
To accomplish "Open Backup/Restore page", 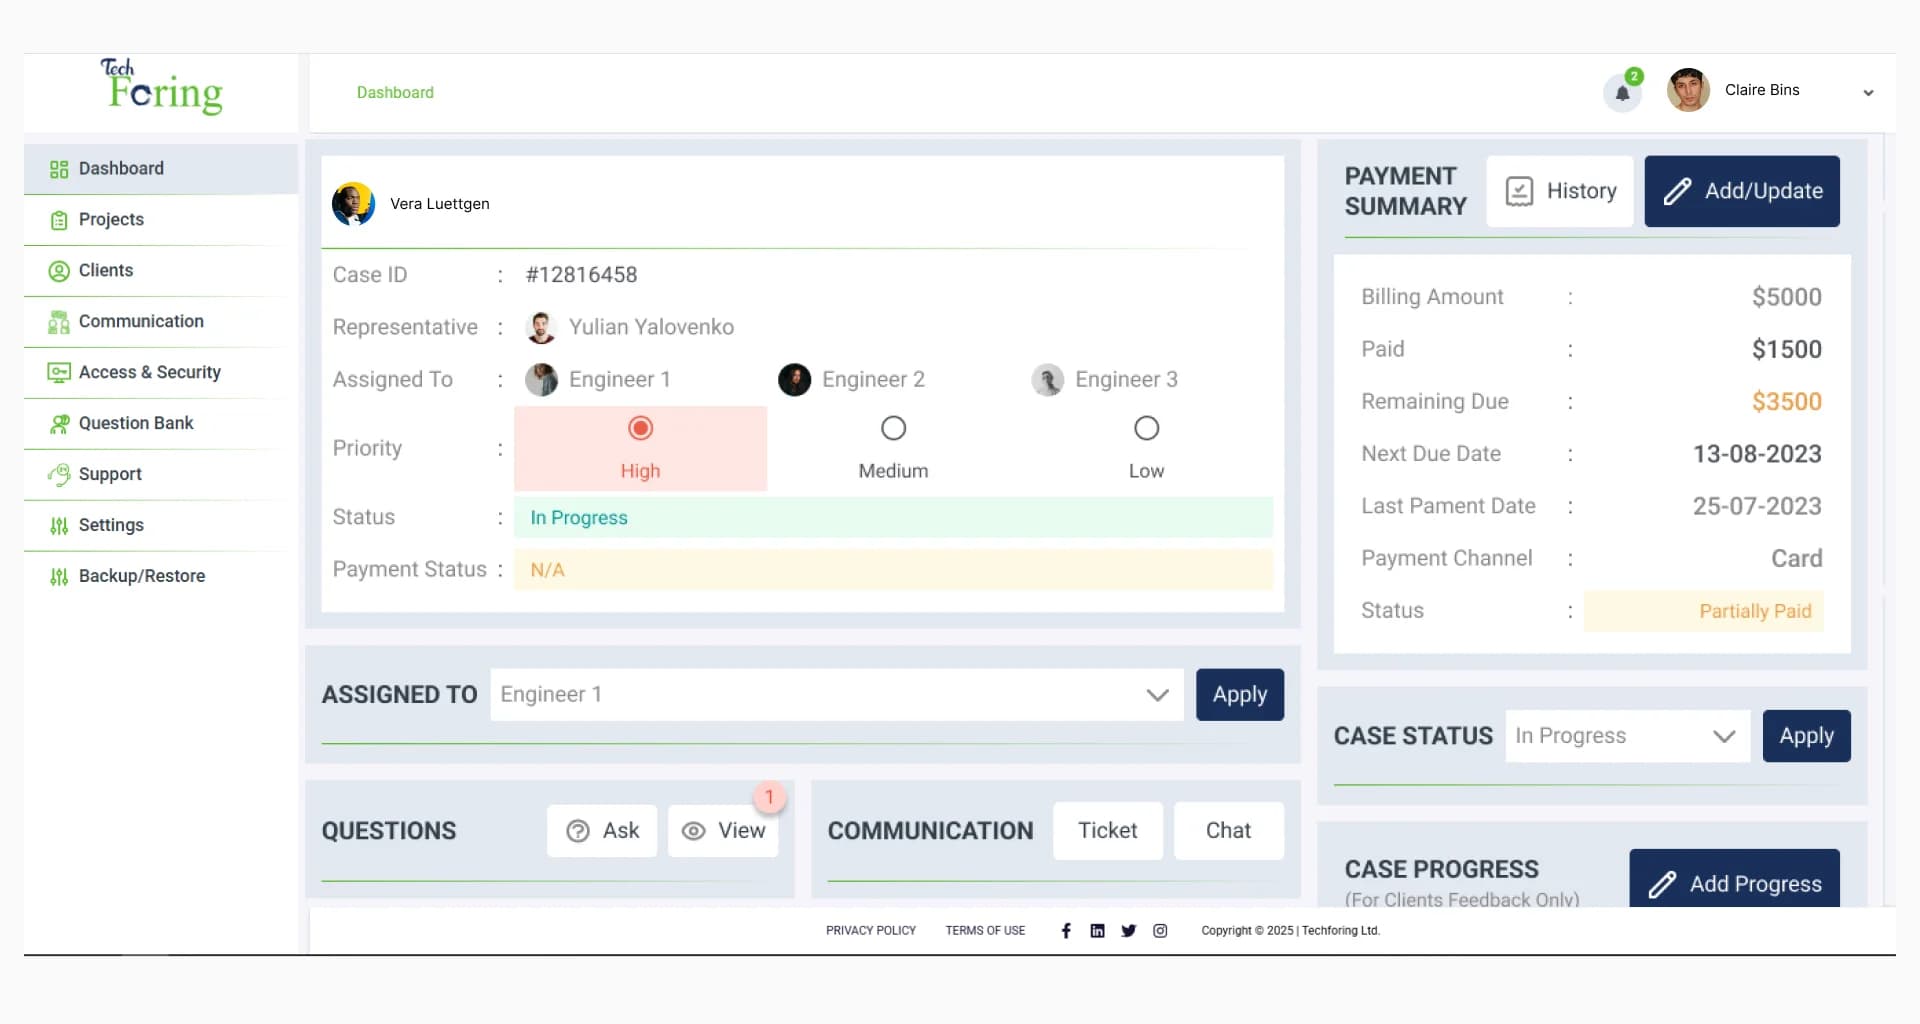I will pyautogui.click(x=161, y=577).
